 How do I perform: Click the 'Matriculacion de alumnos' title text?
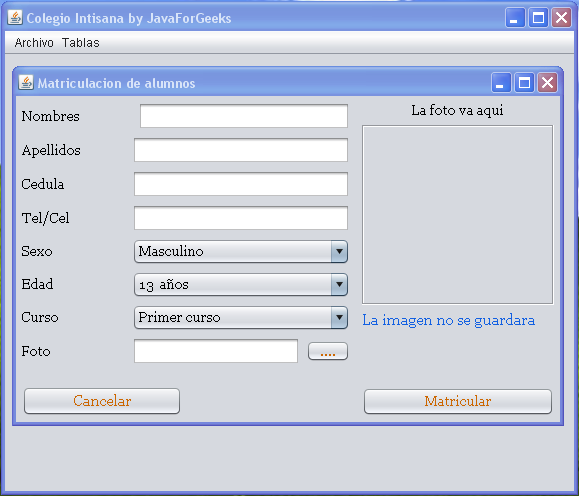116,83
